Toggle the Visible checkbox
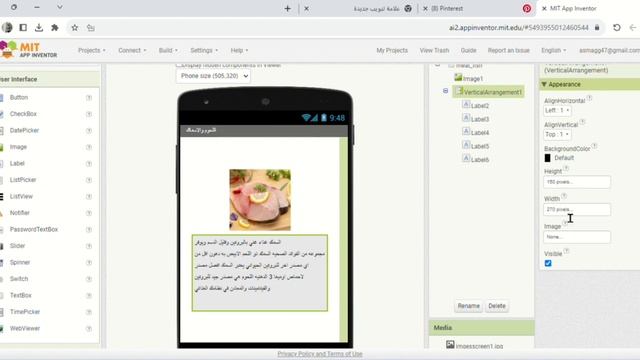The image size is (640, 360). pyautogui.click(x=548, y=263)
